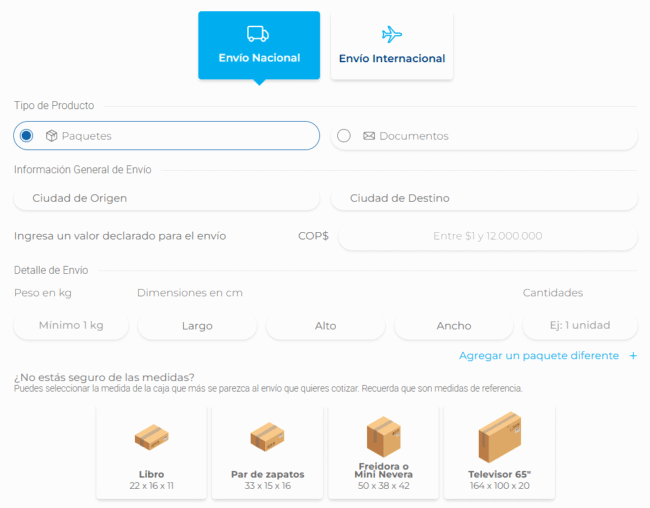650x508 pixels.
Task: Click the Peso en kg label
Action: coord(43,293)
